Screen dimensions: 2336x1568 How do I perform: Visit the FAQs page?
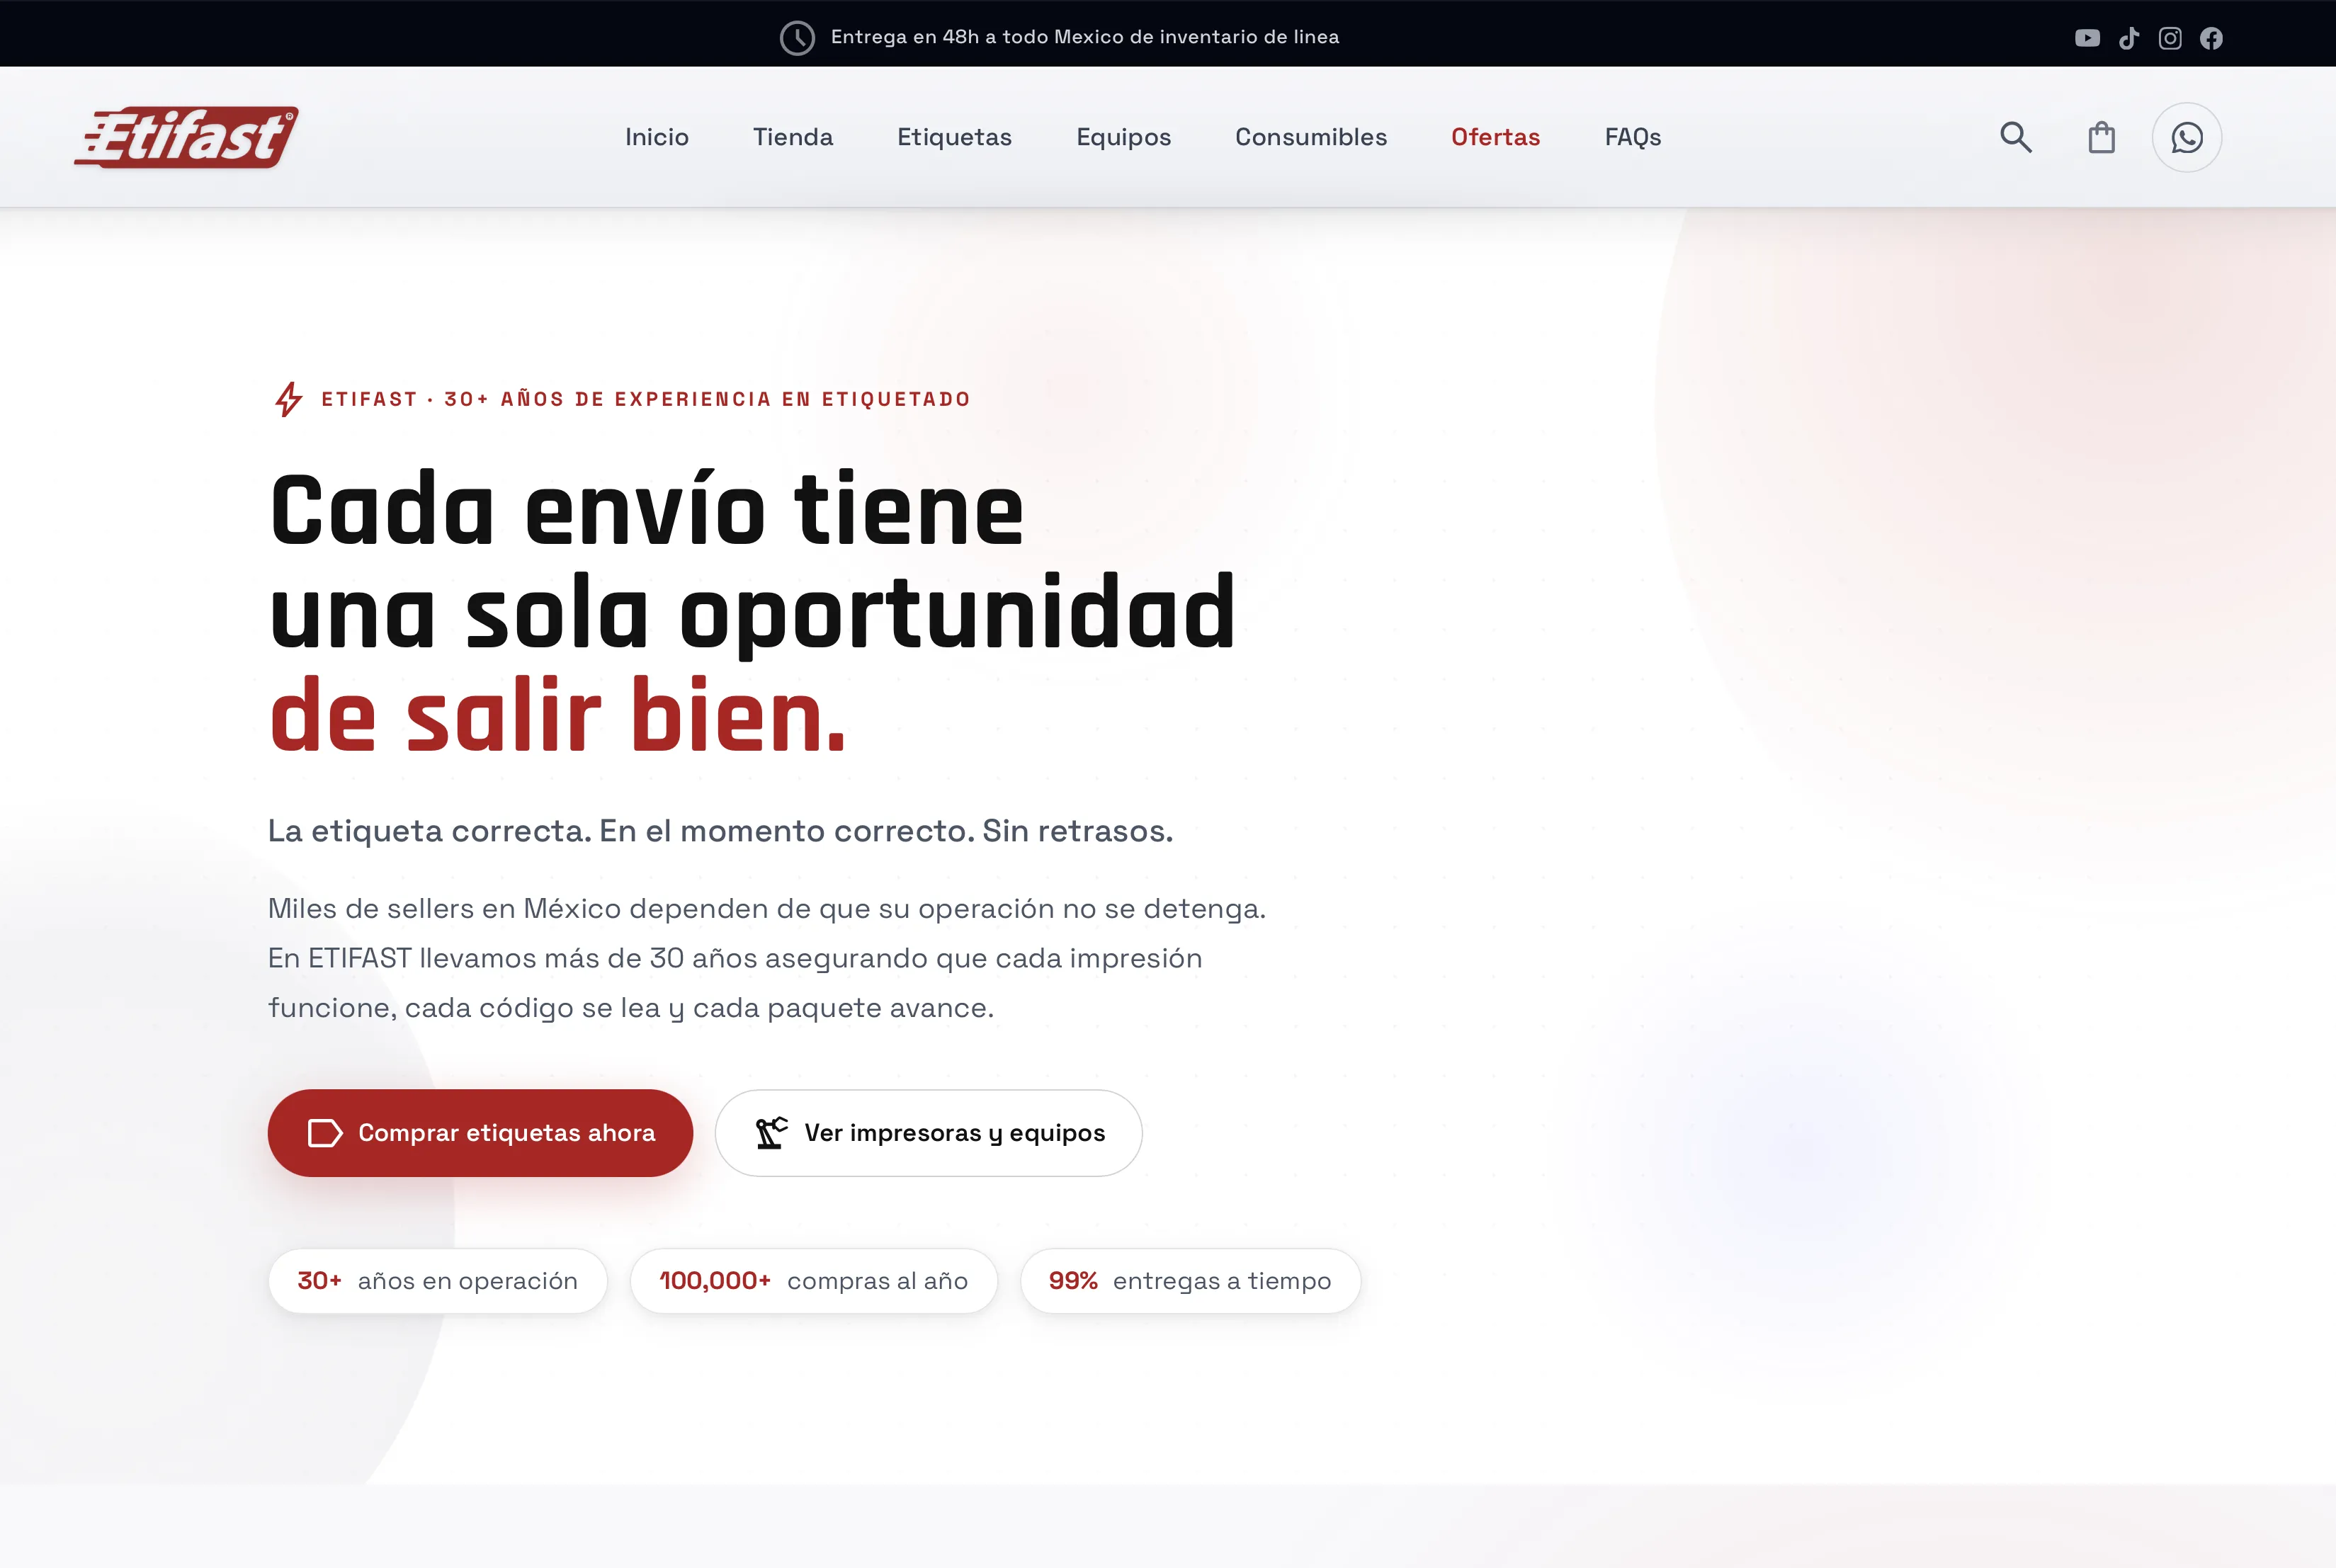[x=1632, y=137]
